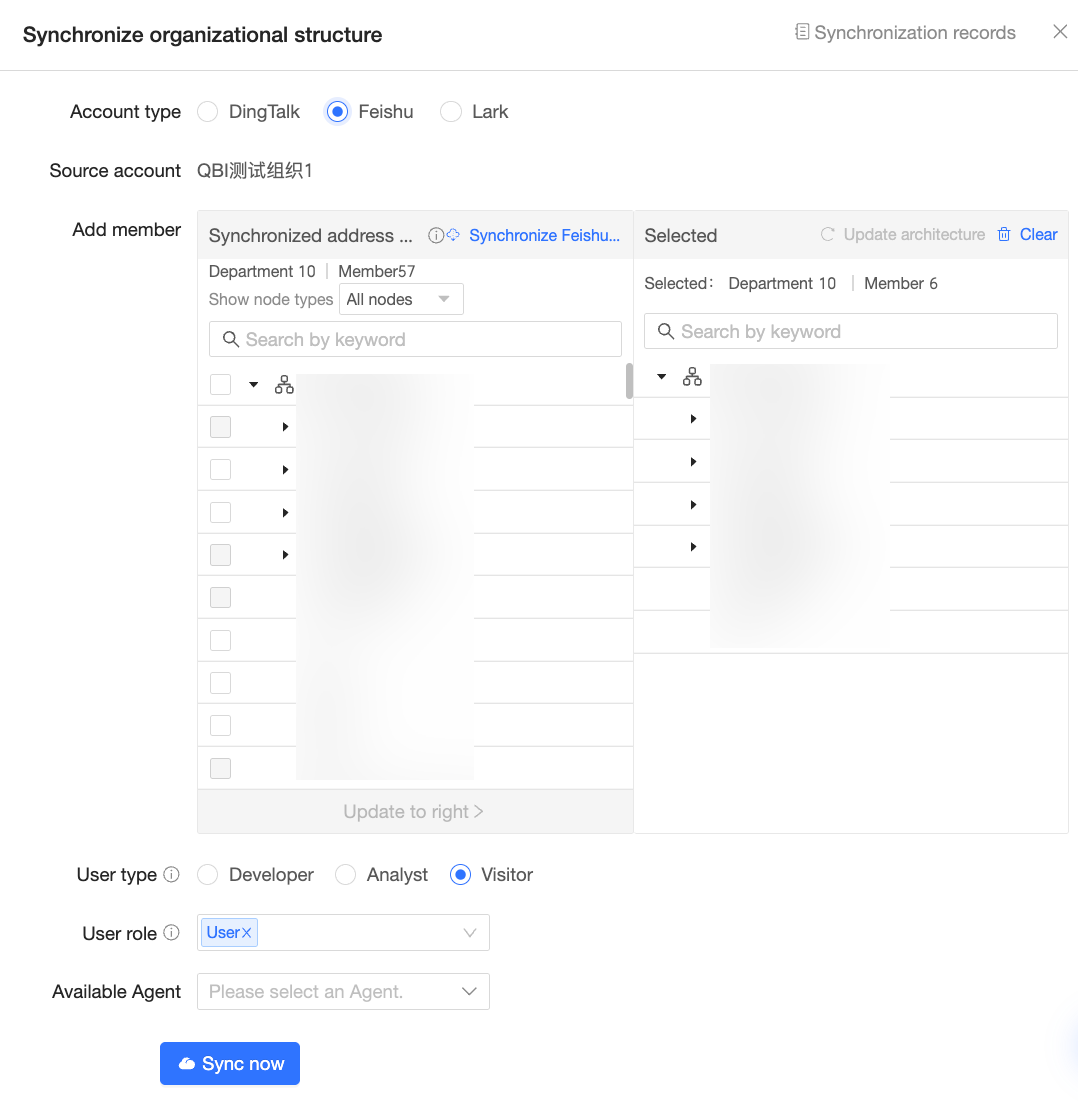Check the root organization checkbox in the left tree
1078x1102 pixels.
pyautogui.click(x=221, y=384)
